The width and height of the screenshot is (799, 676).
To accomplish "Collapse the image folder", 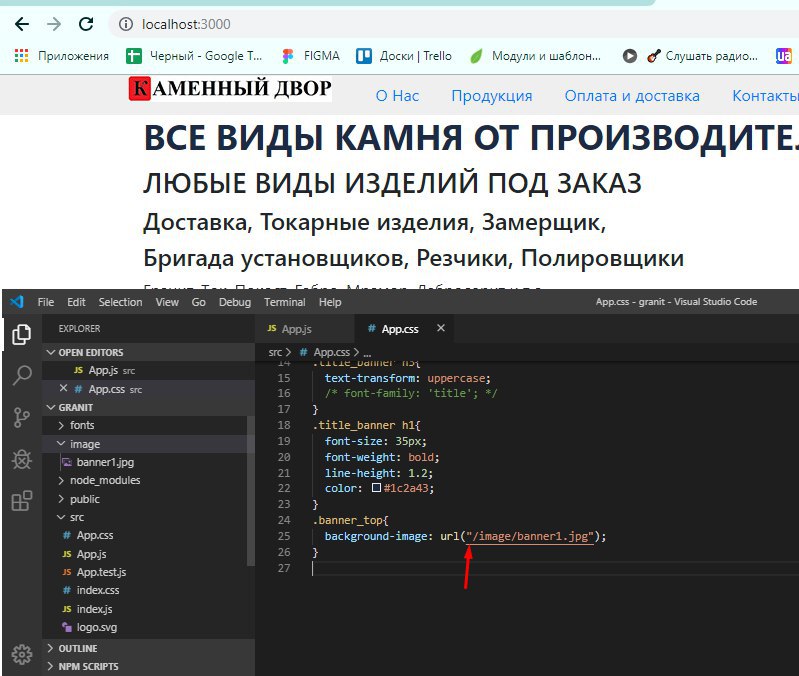I will (145, 444).
